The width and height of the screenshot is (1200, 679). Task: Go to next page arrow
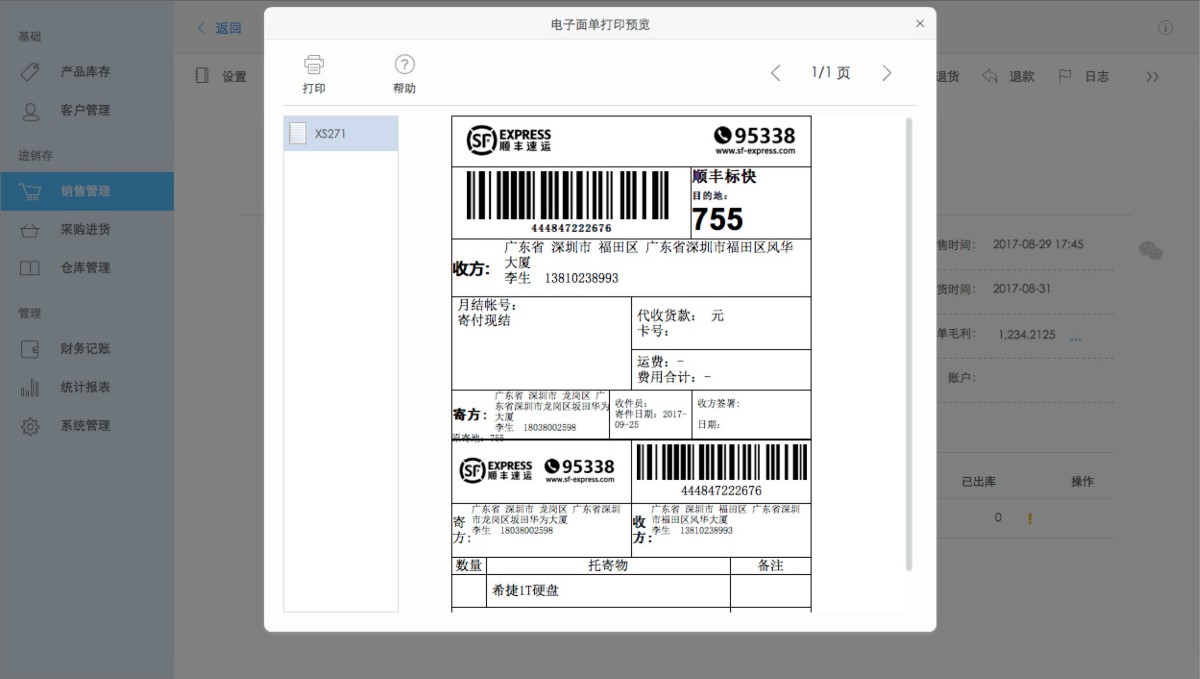(x=886, y=73)
